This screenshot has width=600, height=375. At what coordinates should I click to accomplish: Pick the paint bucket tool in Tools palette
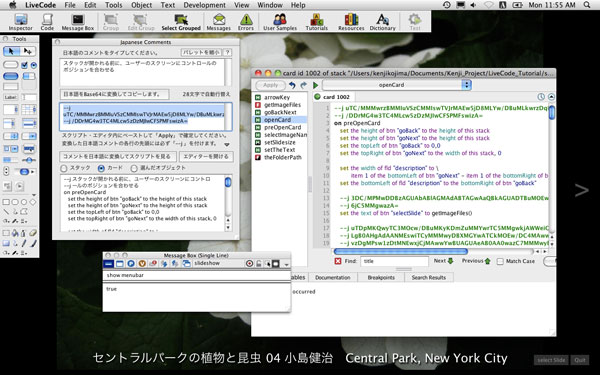[x=15, y=232]
